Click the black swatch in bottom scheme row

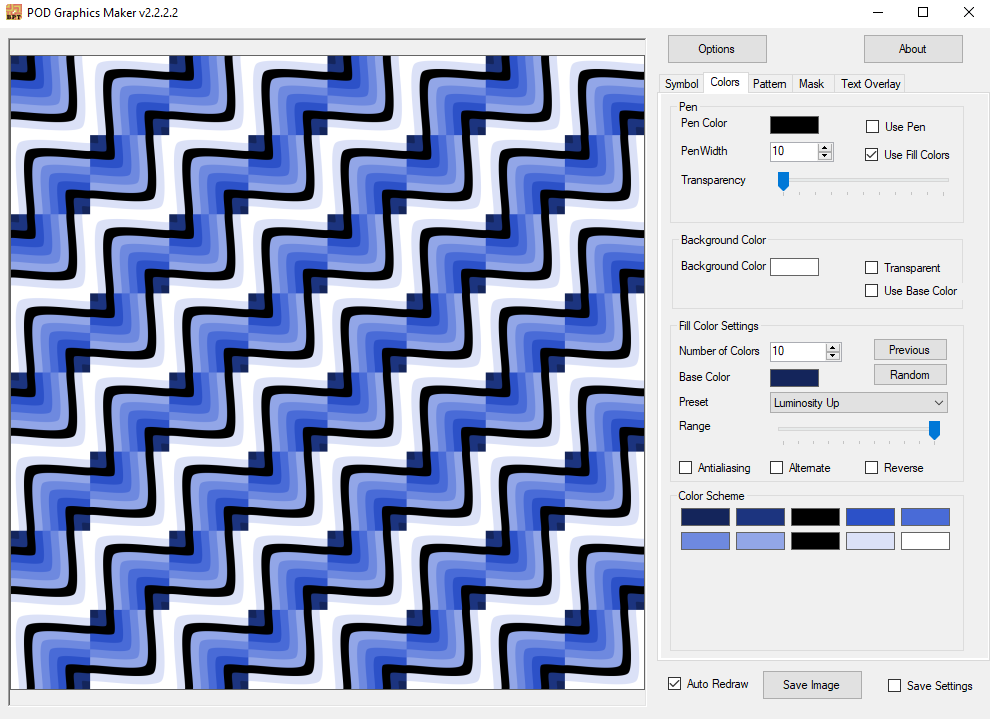[x=815, y=541]
